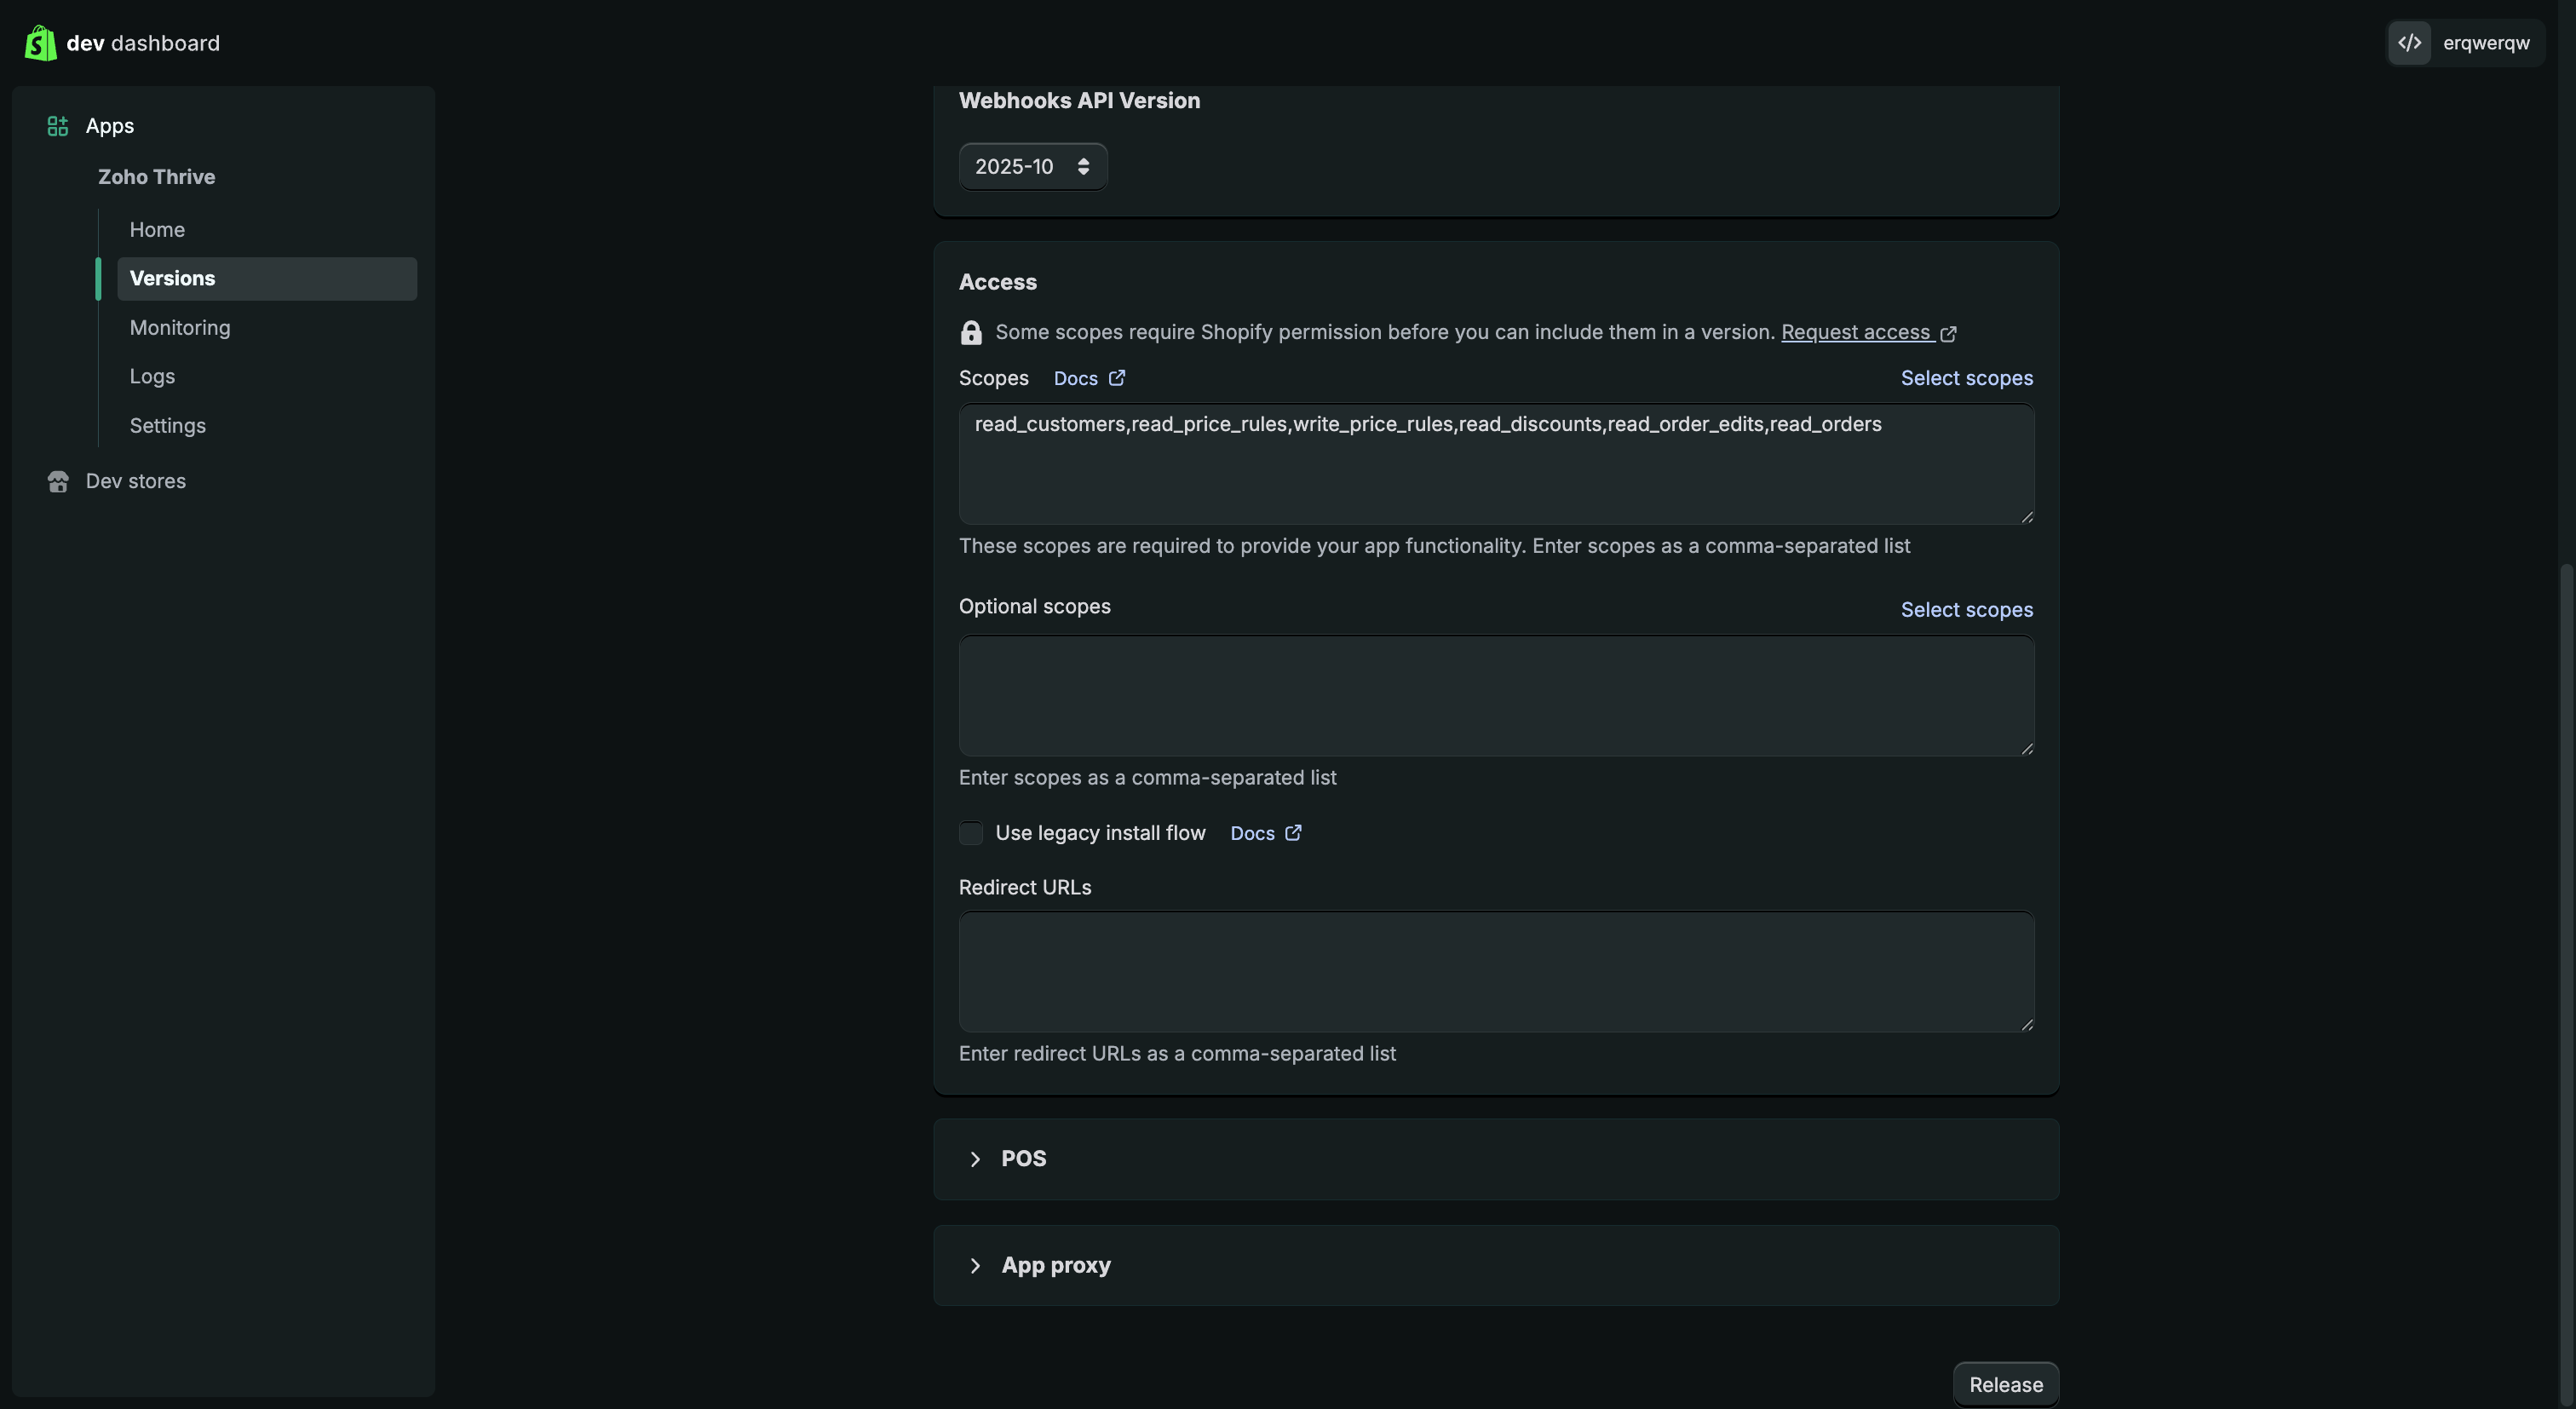The image size is (2576, 1409).
Task: Click the Release button
Action: (2005, 1384)
